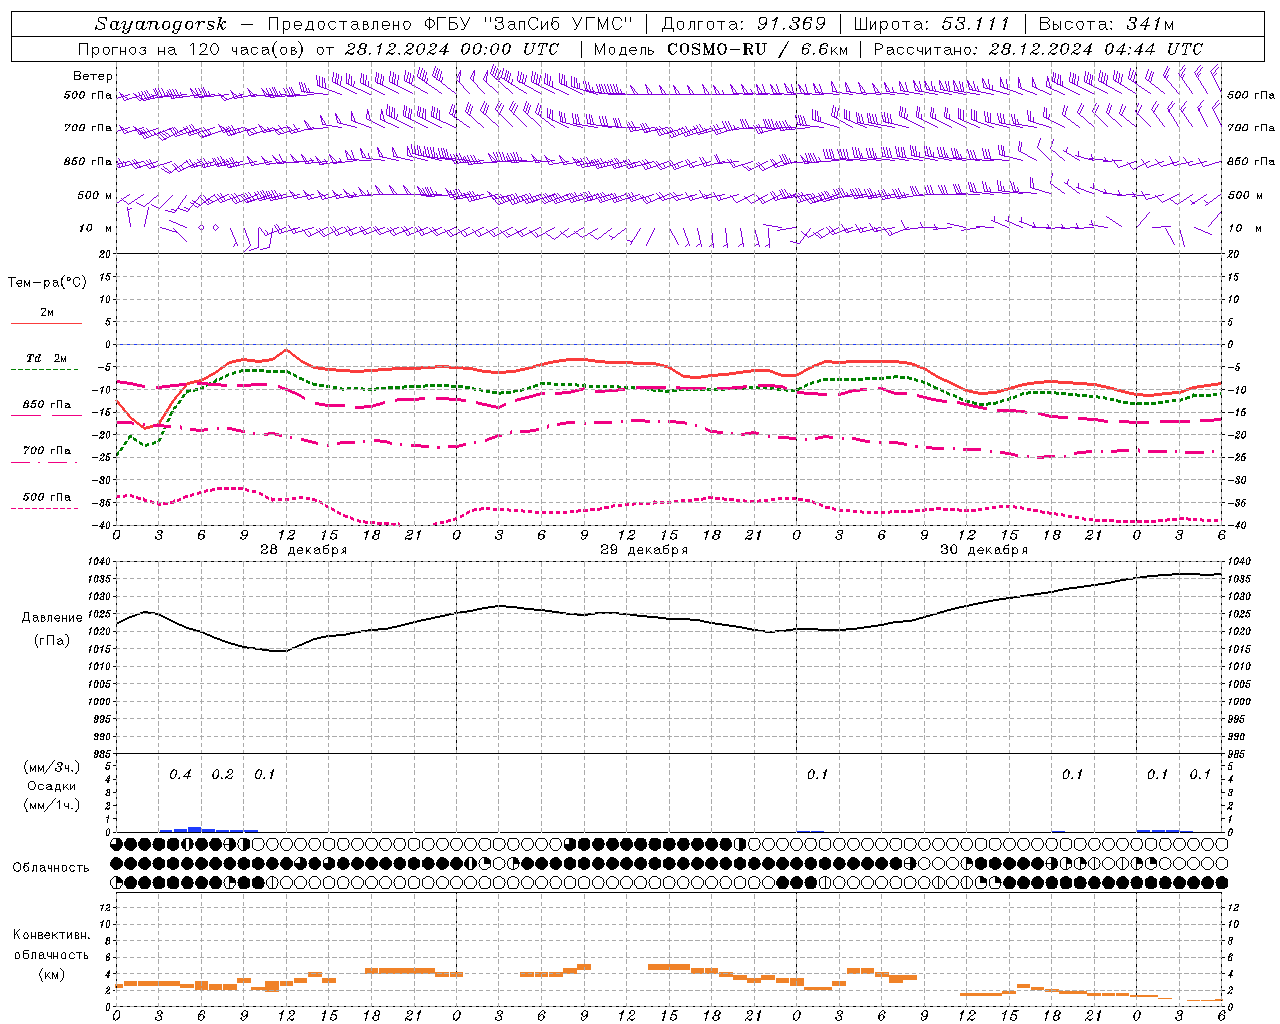
Task: Select the (мм/3ч.) precipitation unit label
Action: [51, 767]
